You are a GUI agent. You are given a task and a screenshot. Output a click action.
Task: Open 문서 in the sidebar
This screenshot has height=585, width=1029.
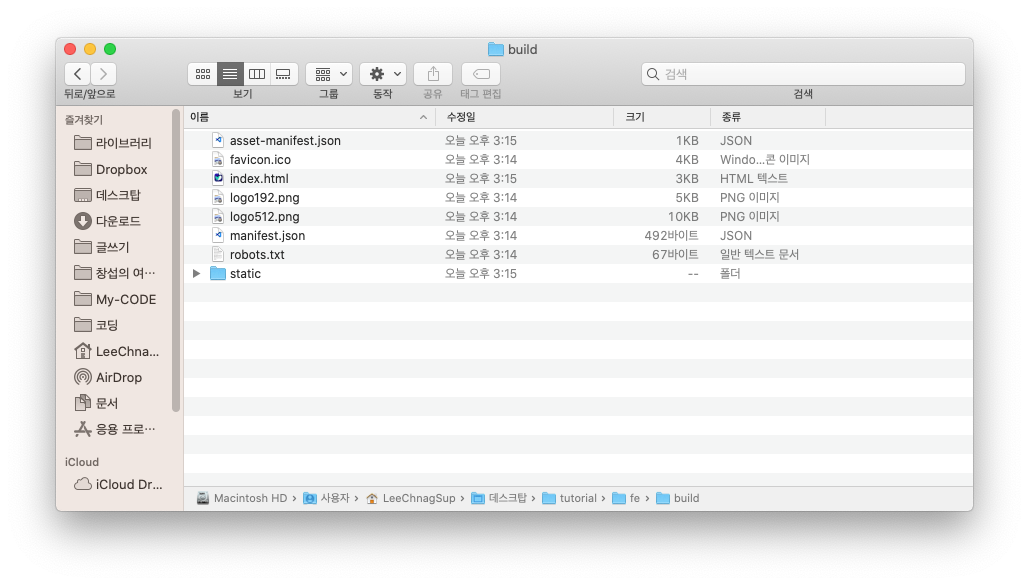coord(96,403)
